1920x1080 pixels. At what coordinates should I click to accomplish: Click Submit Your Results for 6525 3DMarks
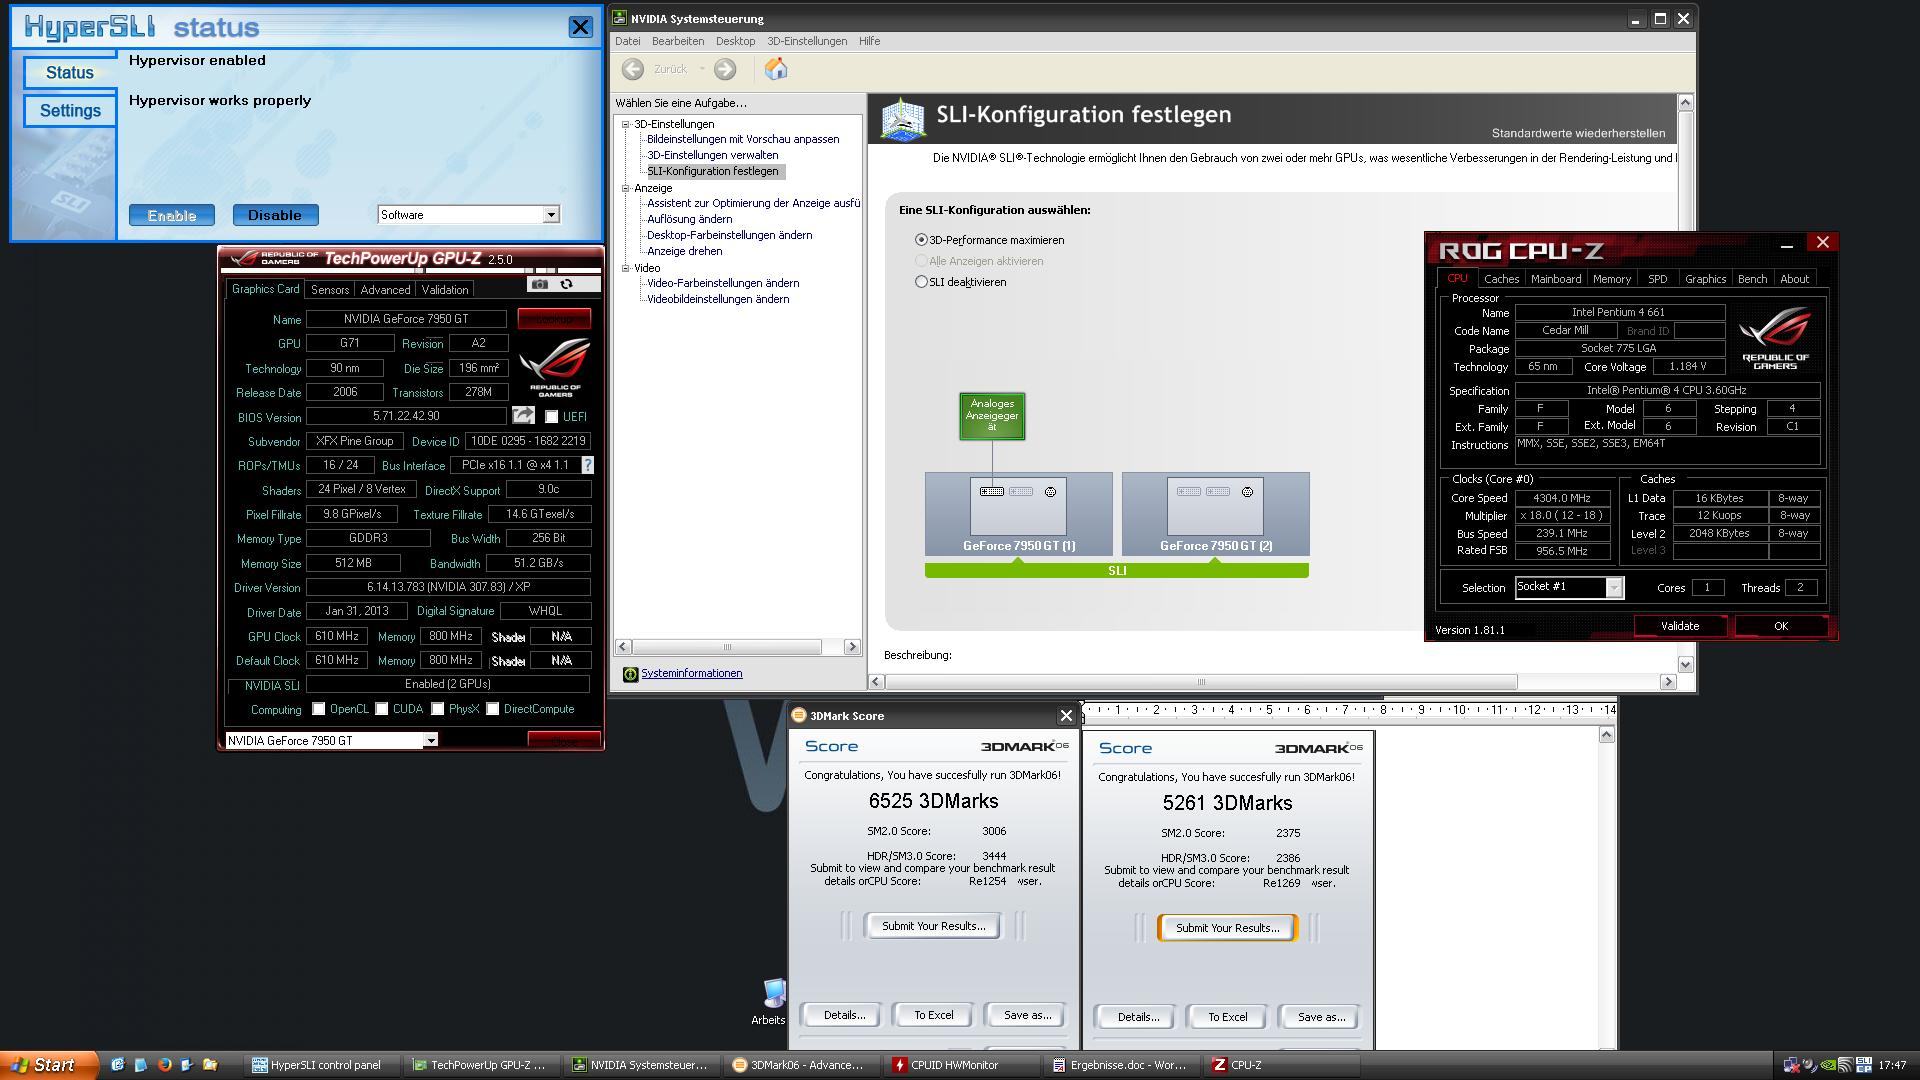(x=933, y=926)
